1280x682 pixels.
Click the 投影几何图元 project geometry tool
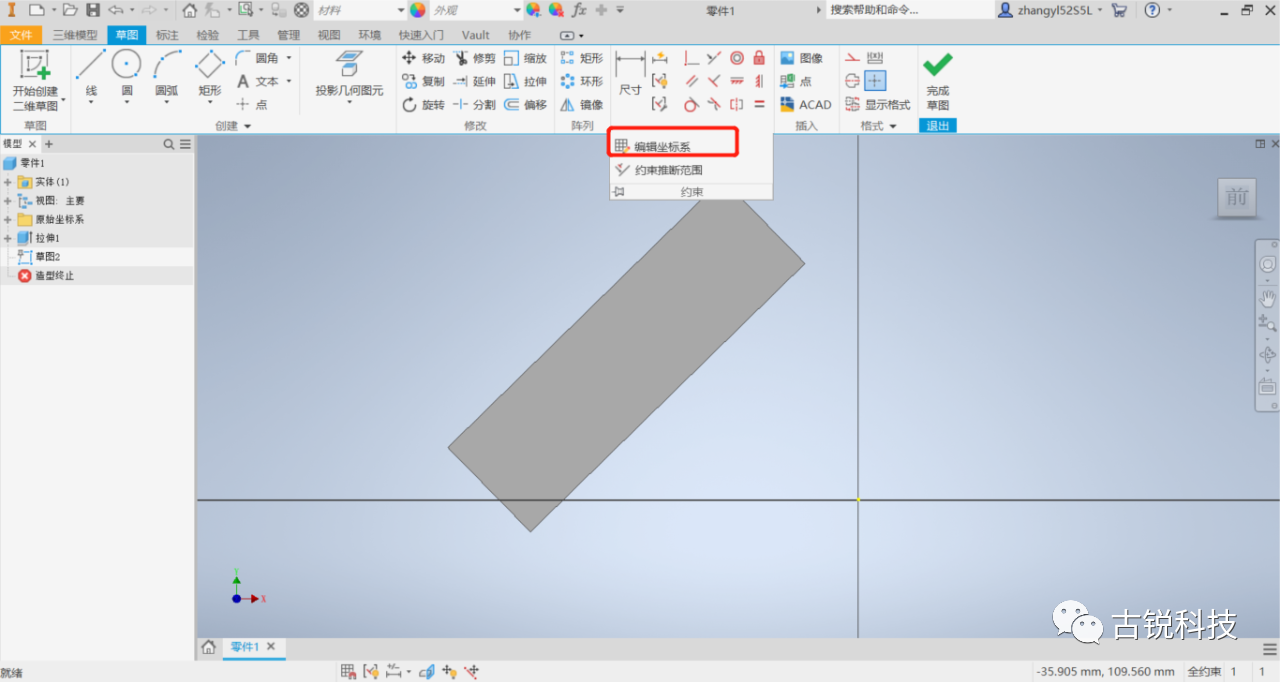(349, 78)
